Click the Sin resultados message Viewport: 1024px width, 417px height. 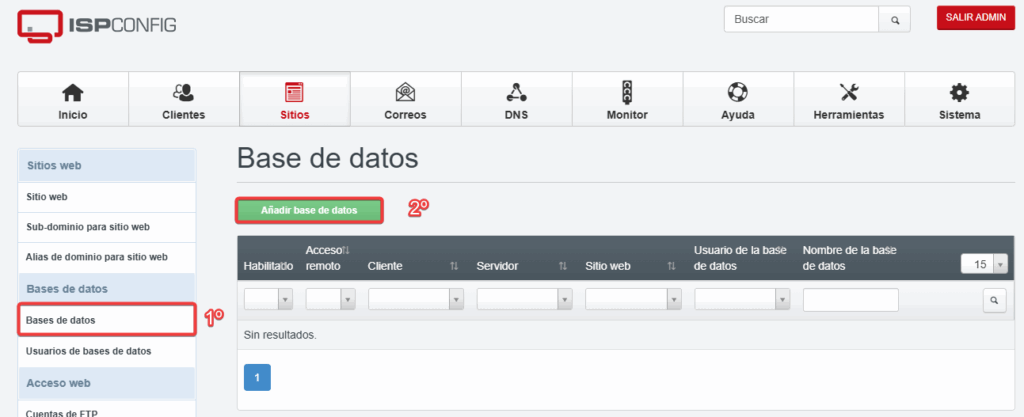point(280,335)
